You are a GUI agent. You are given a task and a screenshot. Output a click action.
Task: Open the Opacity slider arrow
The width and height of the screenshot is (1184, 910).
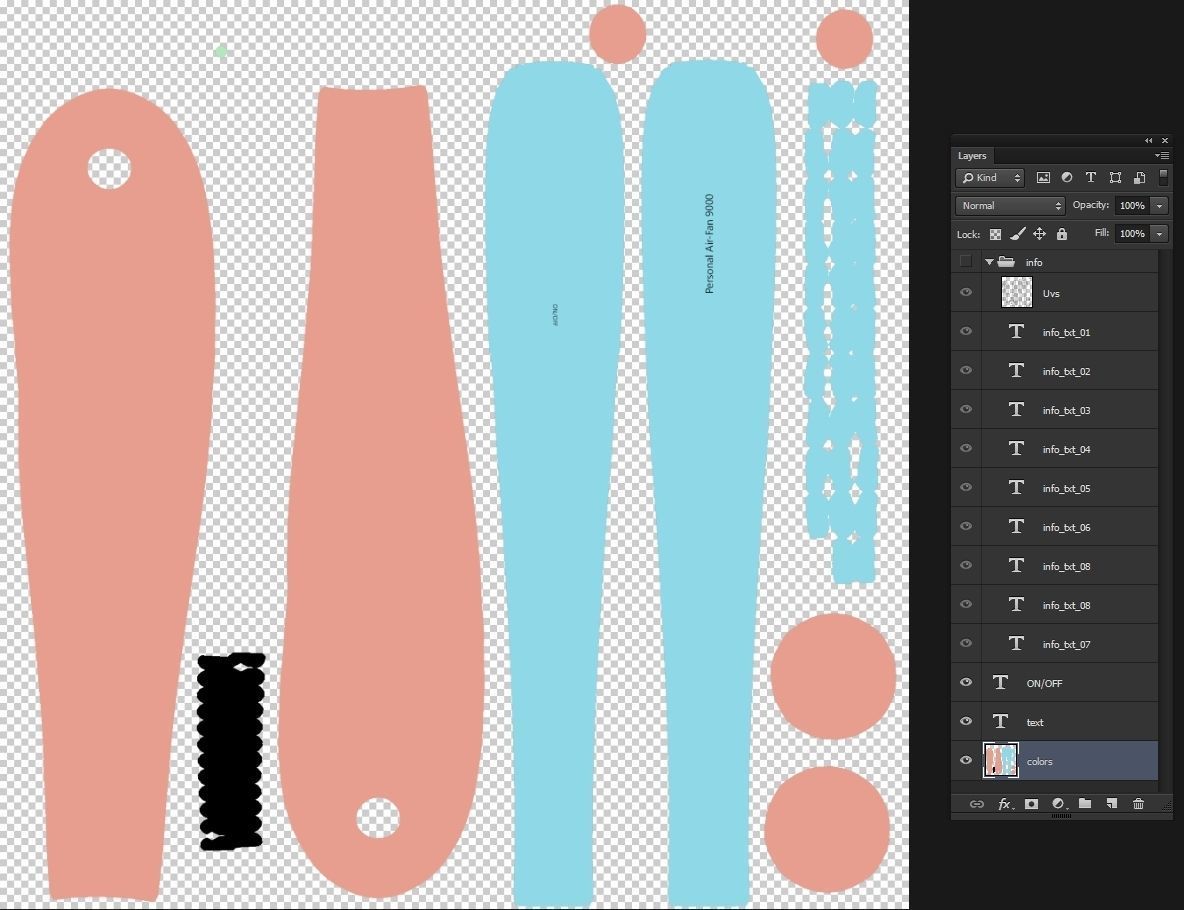(1160, 205)
